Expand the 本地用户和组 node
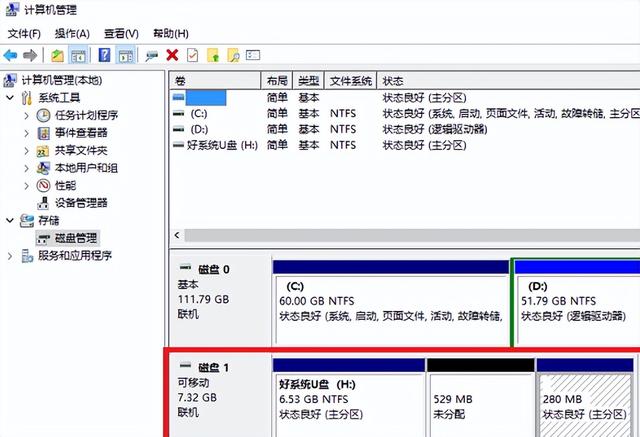This screenshot has width=640, height=437. coord(26,168)
